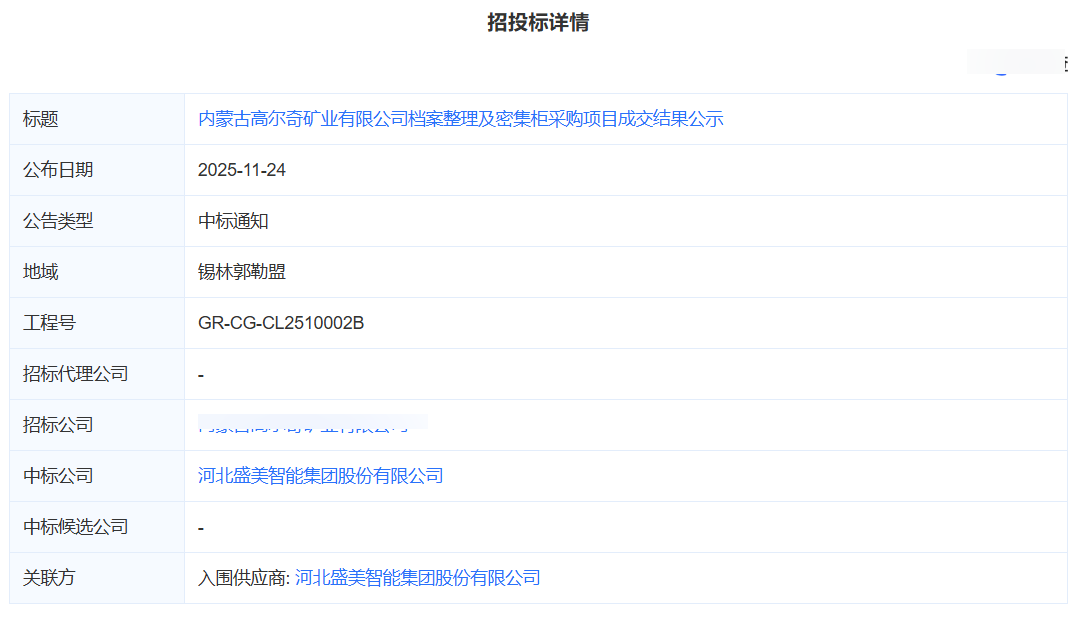Image resolution: width=1079 pixels, height=642 pixels.
Task: Open the 河北盛美智能集团股份有限公司 winning company link
Action: pos(320,475)
